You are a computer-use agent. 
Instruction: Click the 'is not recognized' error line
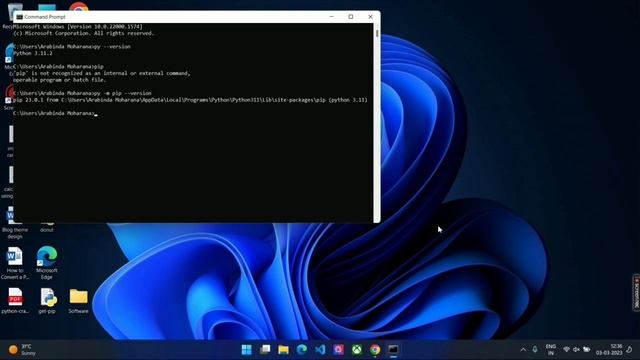(x=102, y=73)
